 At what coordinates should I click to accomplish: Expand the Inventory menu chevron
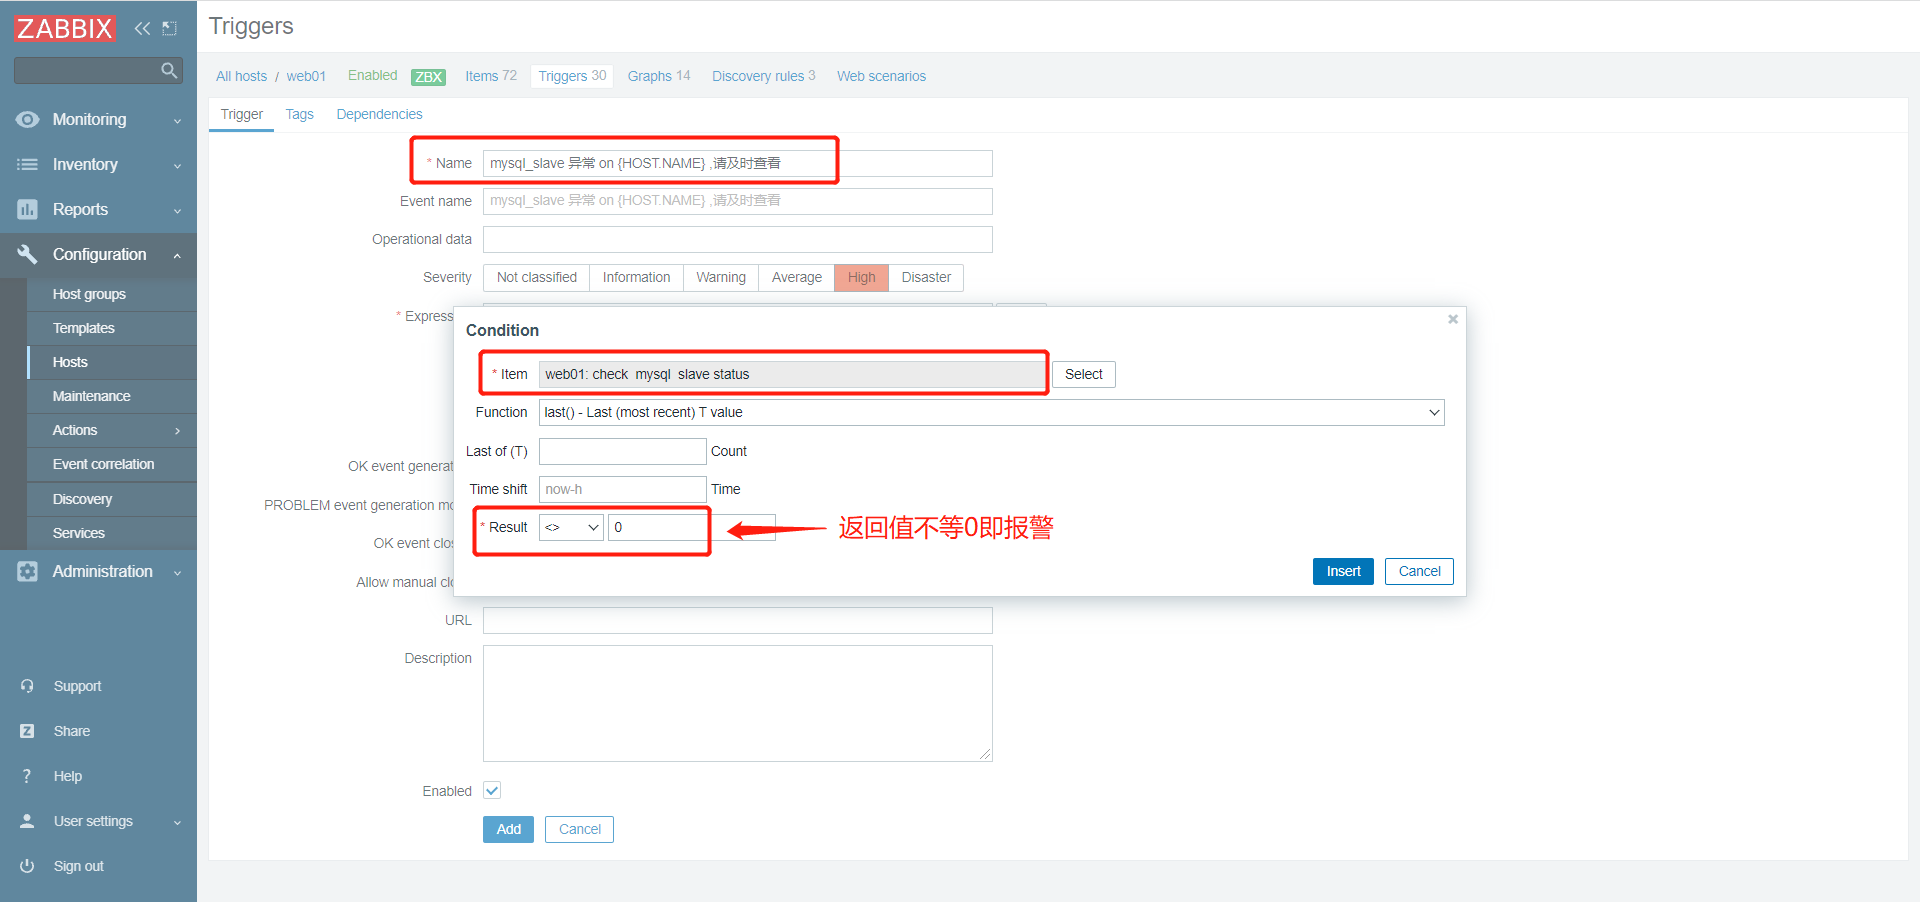pyautogui.click(x=177, y=165)
